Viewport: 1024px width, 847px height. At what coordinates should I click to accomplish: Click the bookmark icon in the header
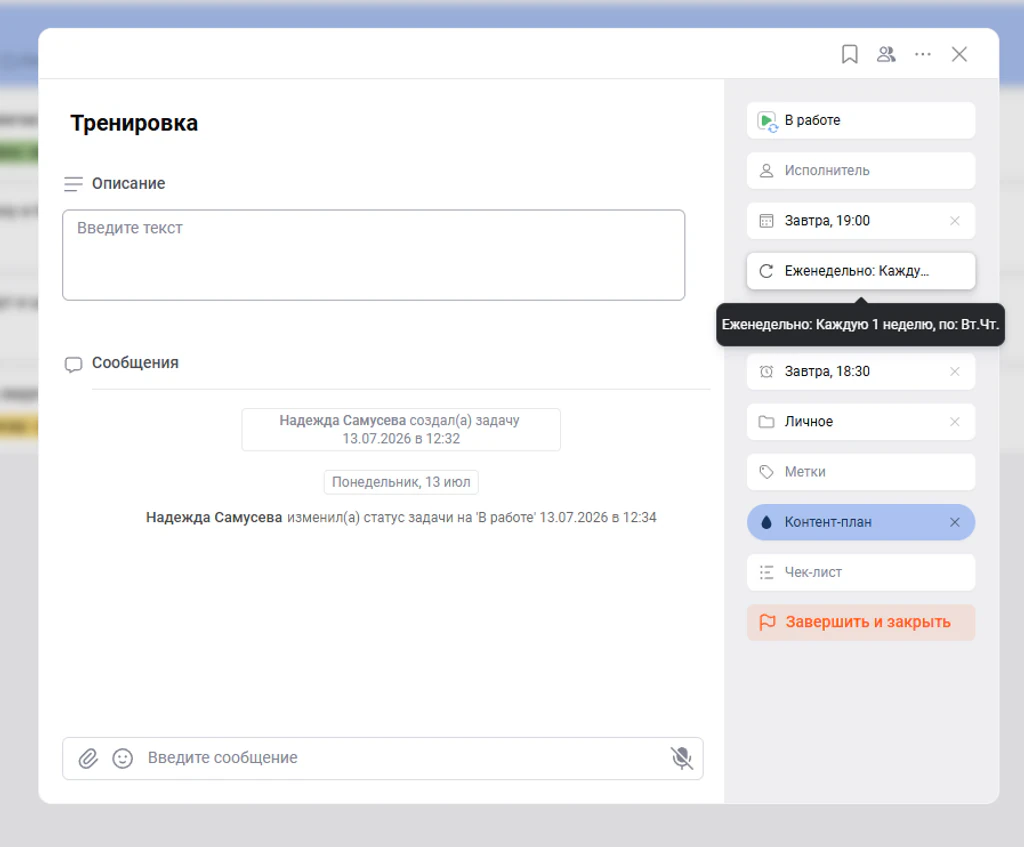click(x=849, y=54)
